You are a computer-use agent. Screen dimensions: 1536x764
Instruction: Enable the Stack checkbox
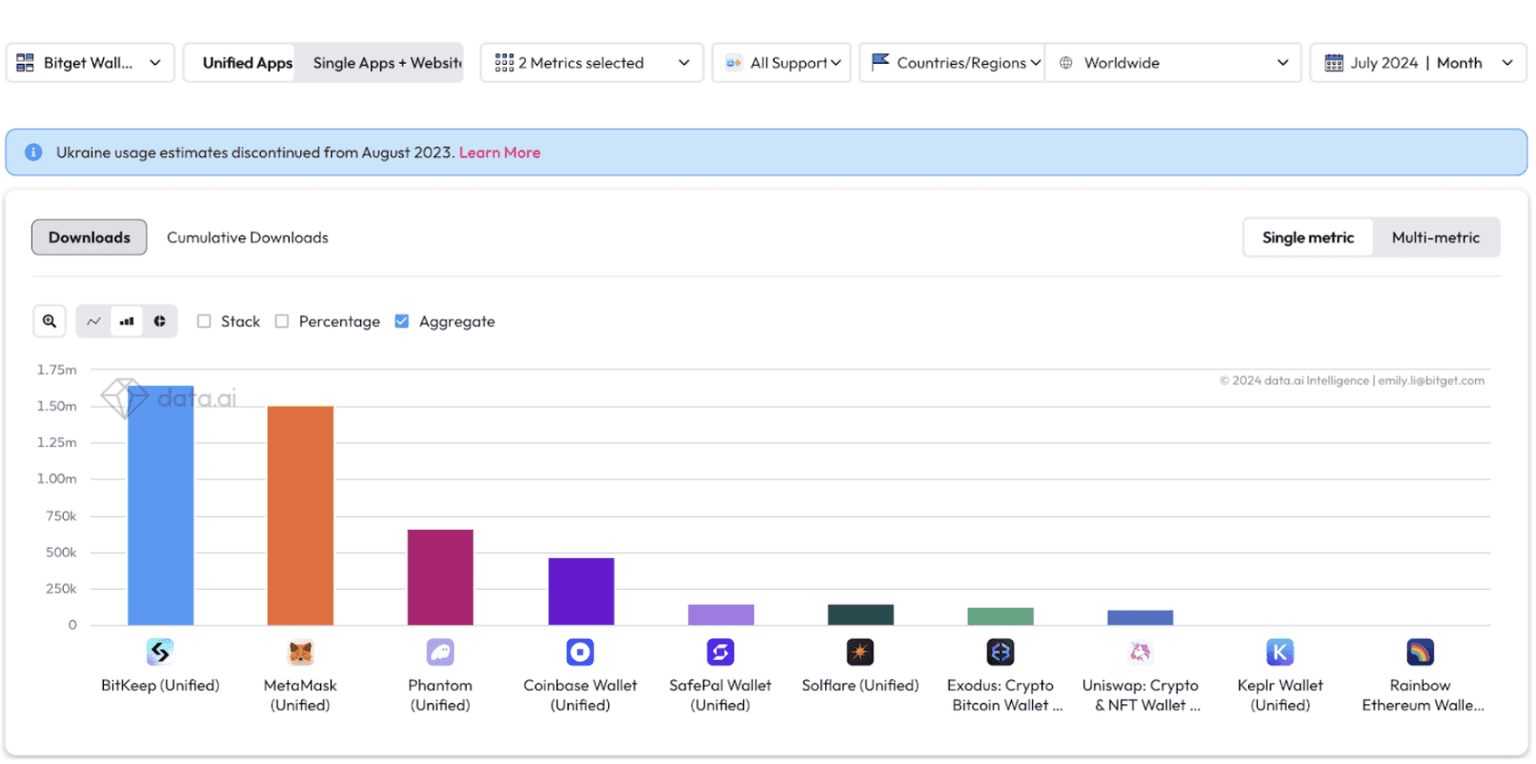[204, 321]
